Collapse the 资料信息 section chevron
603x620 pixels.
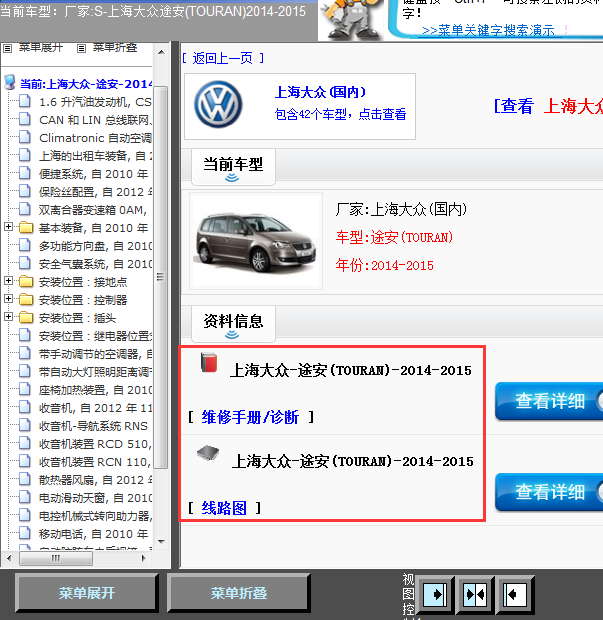point(232,335)
